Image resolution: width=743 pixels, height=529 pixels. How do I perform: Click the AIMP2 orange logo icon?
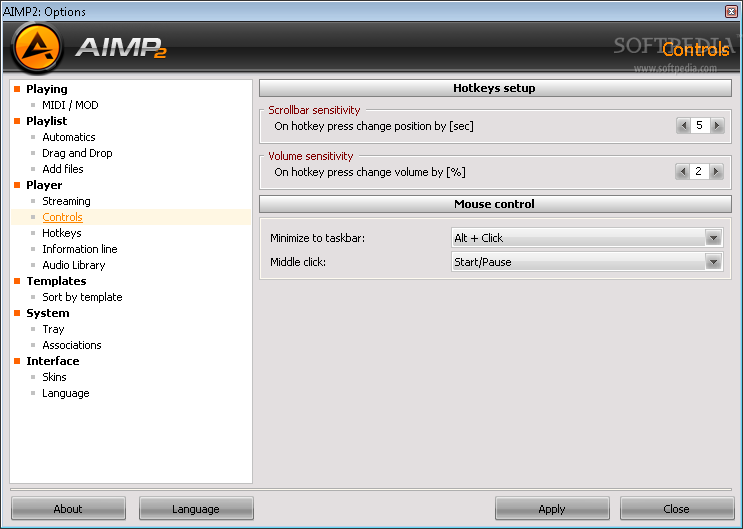(x=37, y=47)
